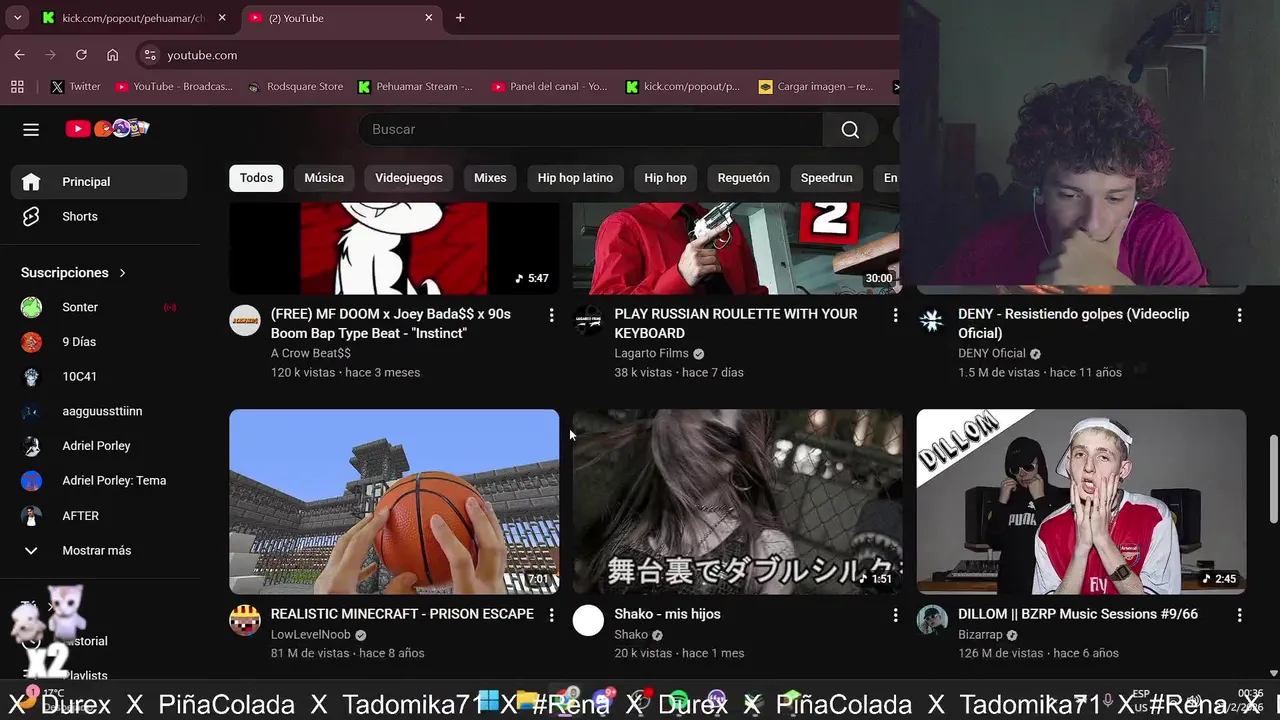
Task: Select the Música filter chip
Action: point(324,178)
